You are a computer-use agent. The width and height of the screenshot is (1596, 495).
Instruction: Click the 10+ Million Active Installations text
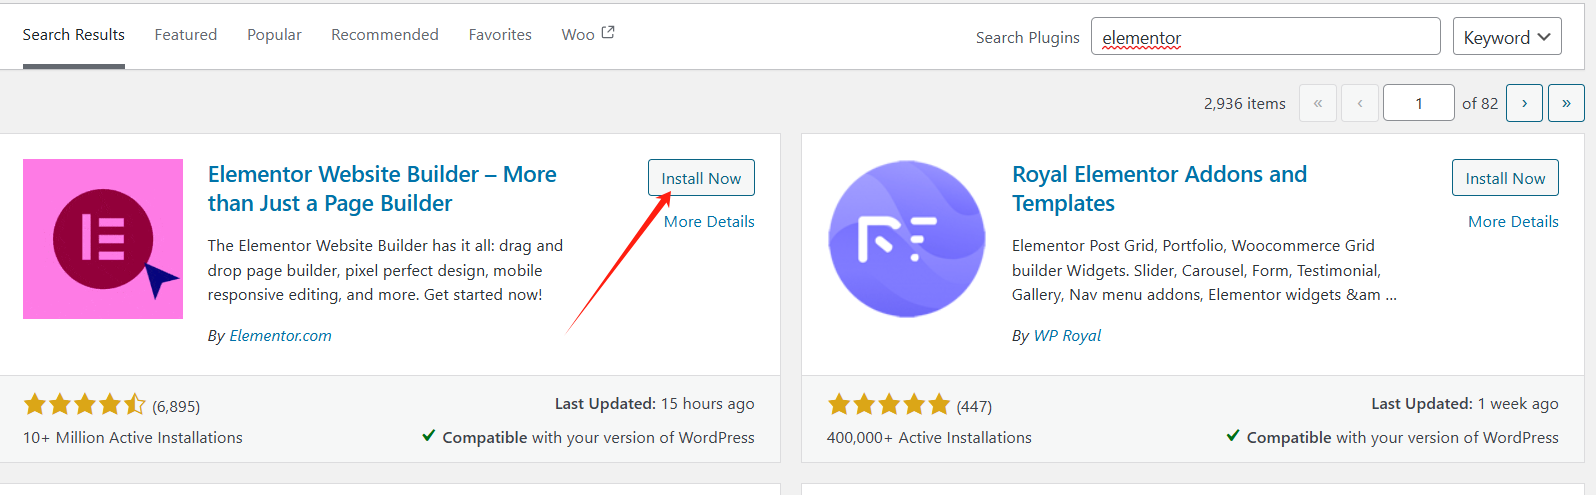pos(133,438)
